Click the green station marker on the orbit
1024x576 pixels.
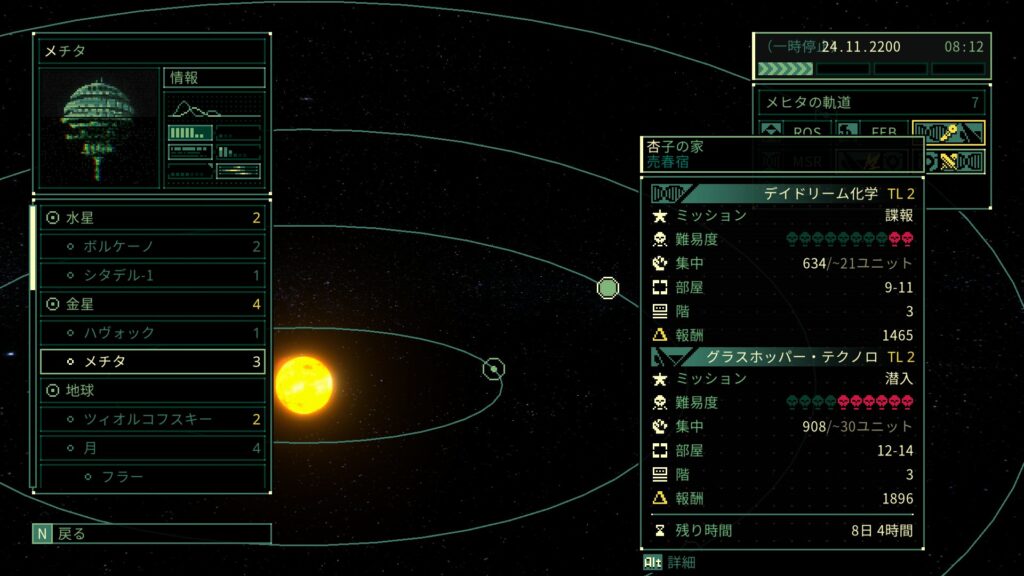[608, 288]
